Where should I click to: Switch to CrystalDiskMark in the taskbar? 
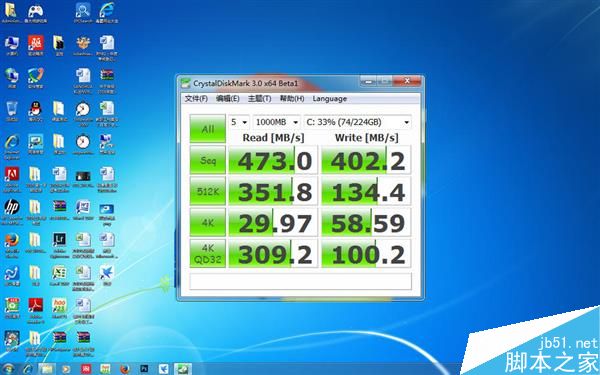(x=183, y=369)
